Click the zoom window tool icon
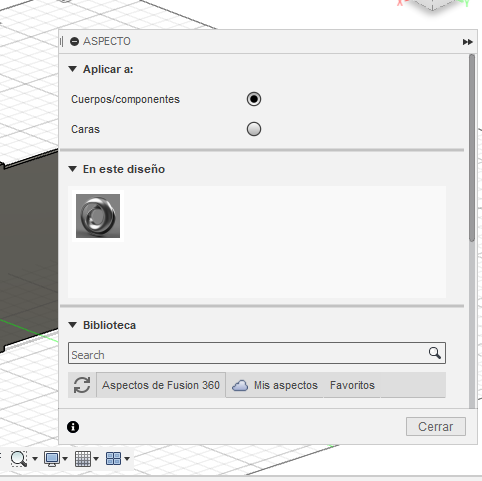 point(19,459)
